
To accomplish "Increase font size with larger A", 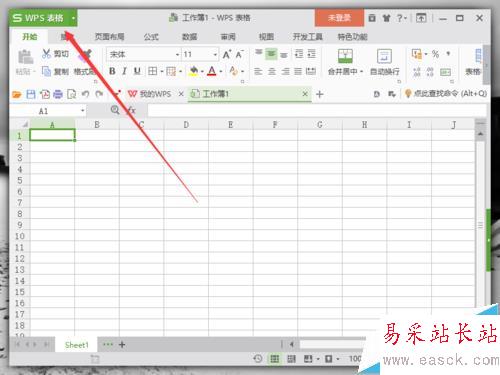I will [x=227, y=54].
